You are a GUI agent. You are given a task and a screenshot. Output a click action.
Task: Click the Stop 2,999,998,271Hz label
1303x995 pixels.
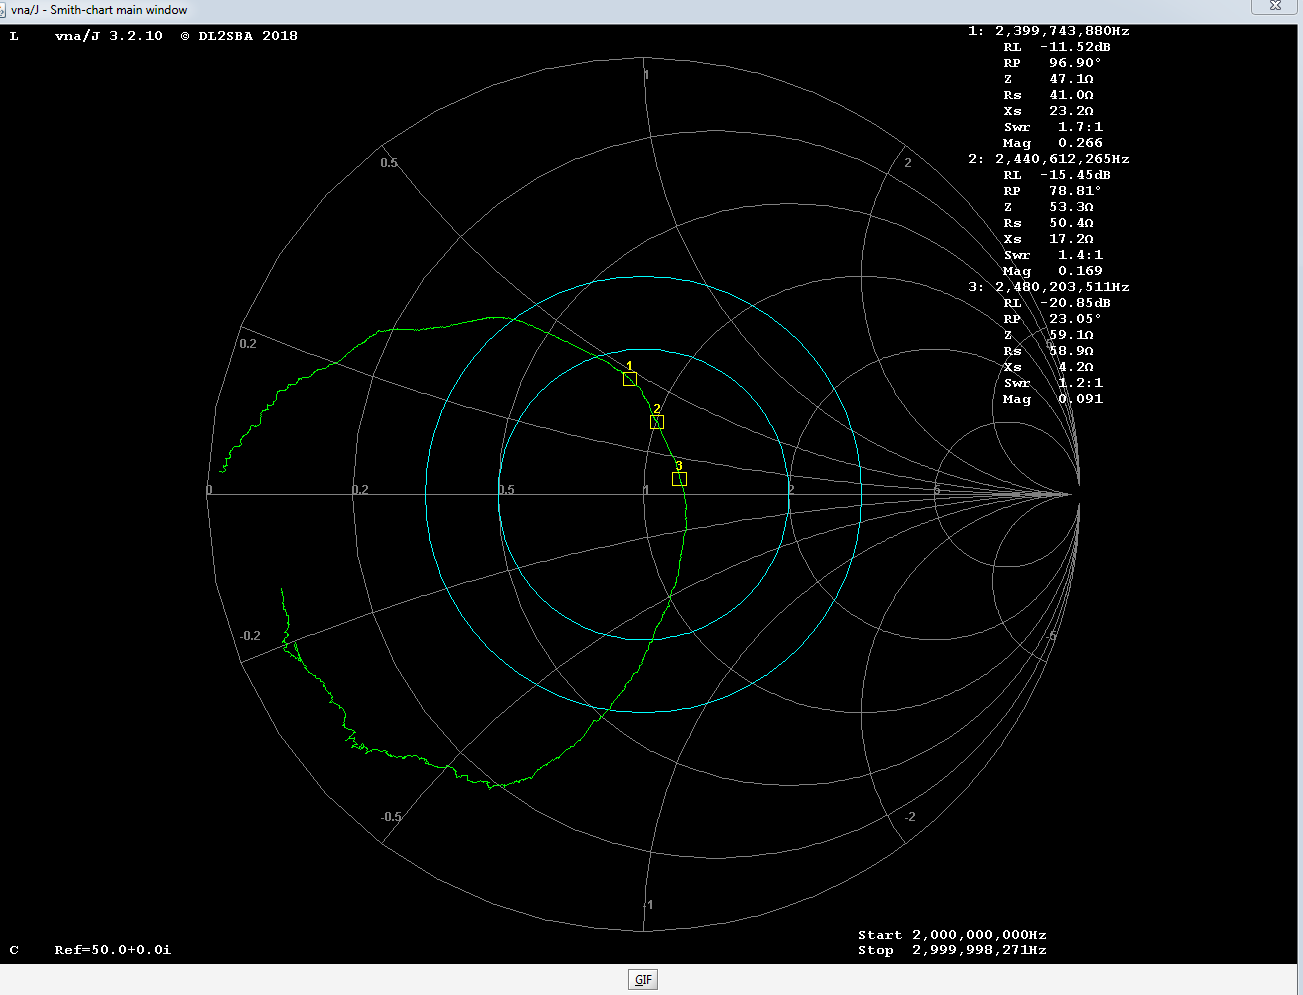(952, 950)
